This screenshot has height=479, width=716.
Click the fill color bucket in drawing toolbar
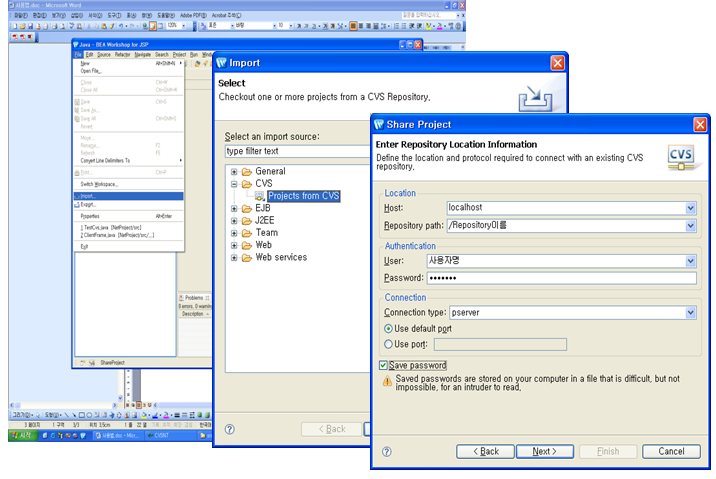pyautogui.click(x=144, y=415)
